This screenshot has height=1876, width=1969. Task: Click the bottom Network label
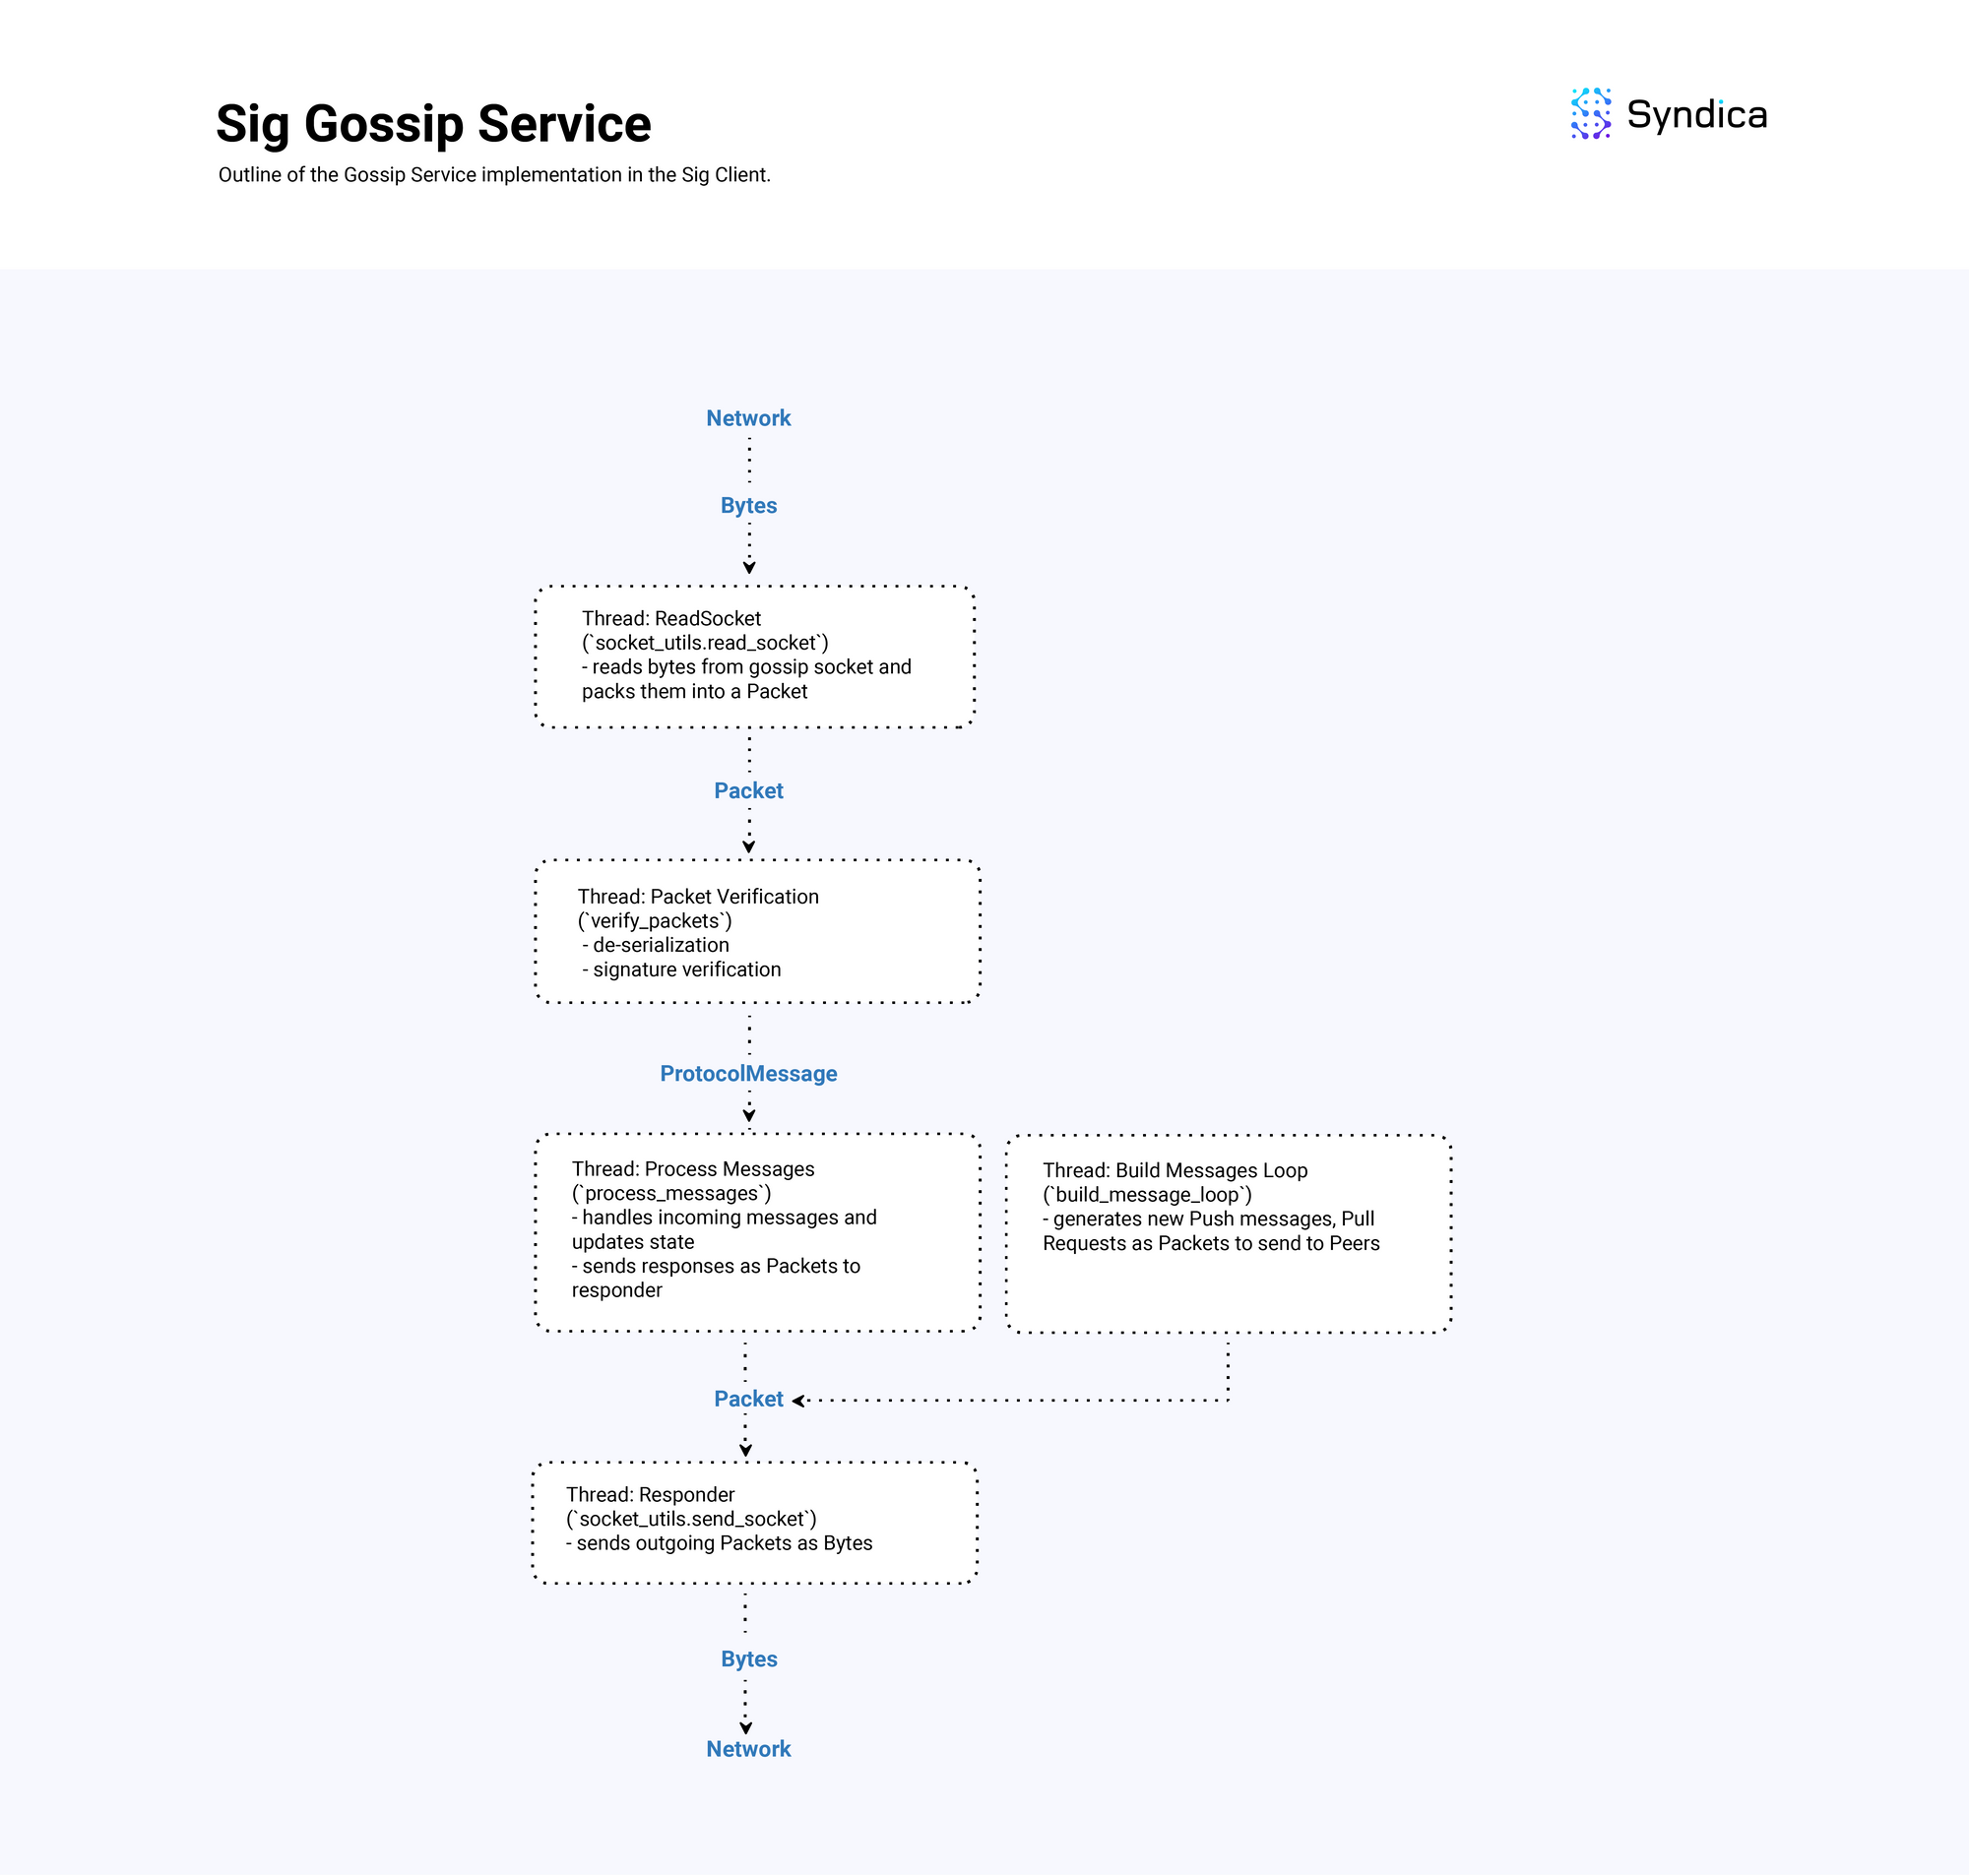[x=748, y=1749]
